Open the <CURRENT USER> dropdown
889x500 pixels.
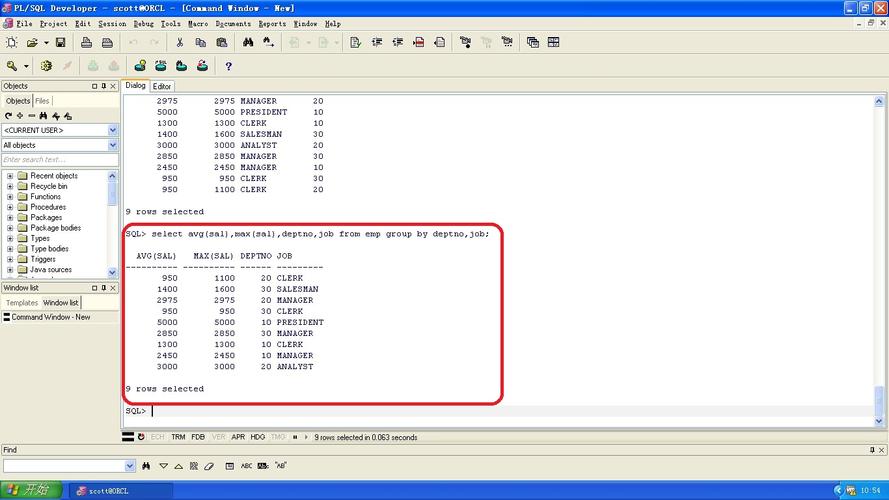coord(112,130)
